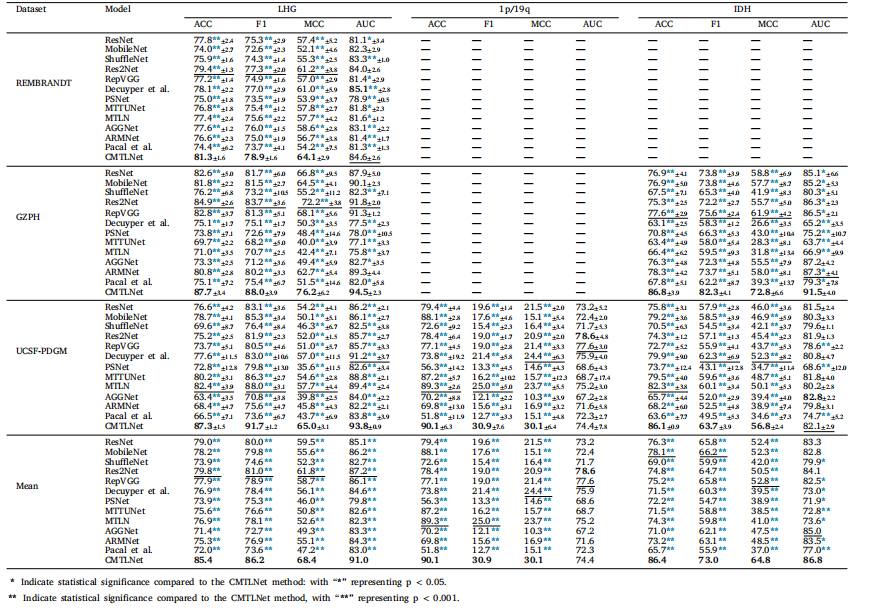The image size is (869, 612).
Task: Select the "LHG" group header
Action: coord(287,9)
